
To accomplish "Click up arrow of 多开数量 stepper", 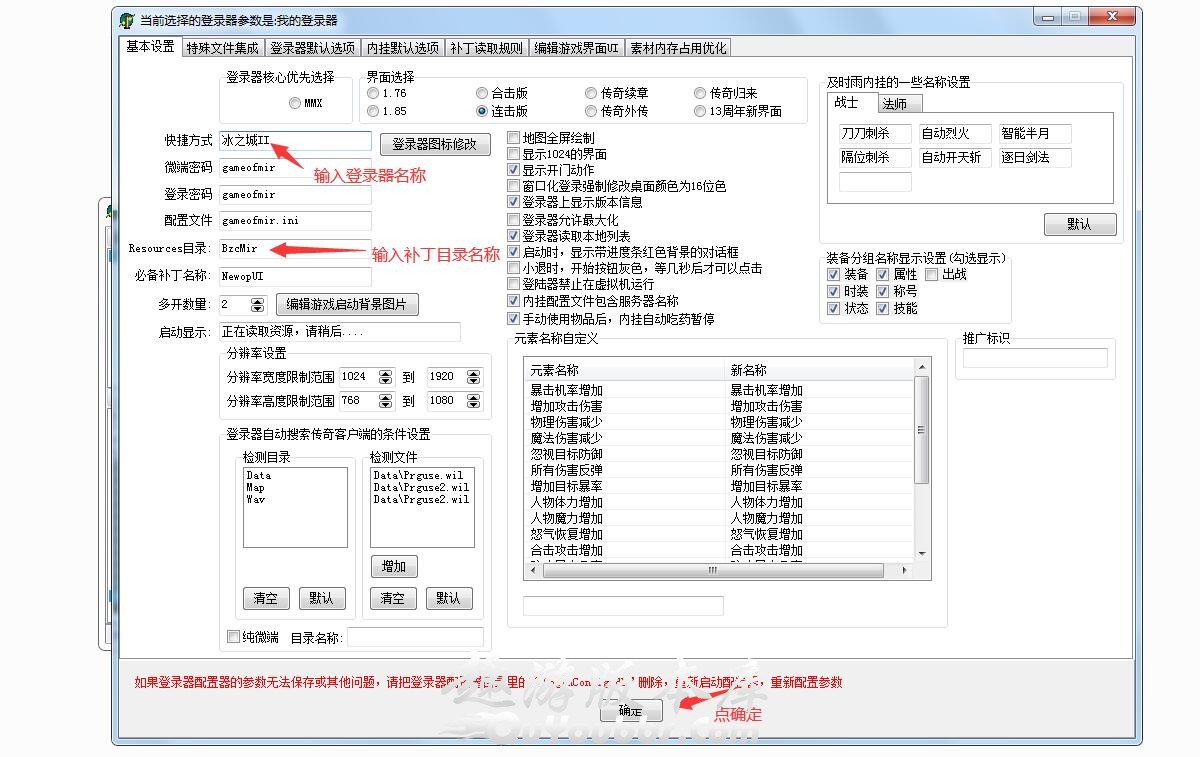I will (x=257, y=300).
